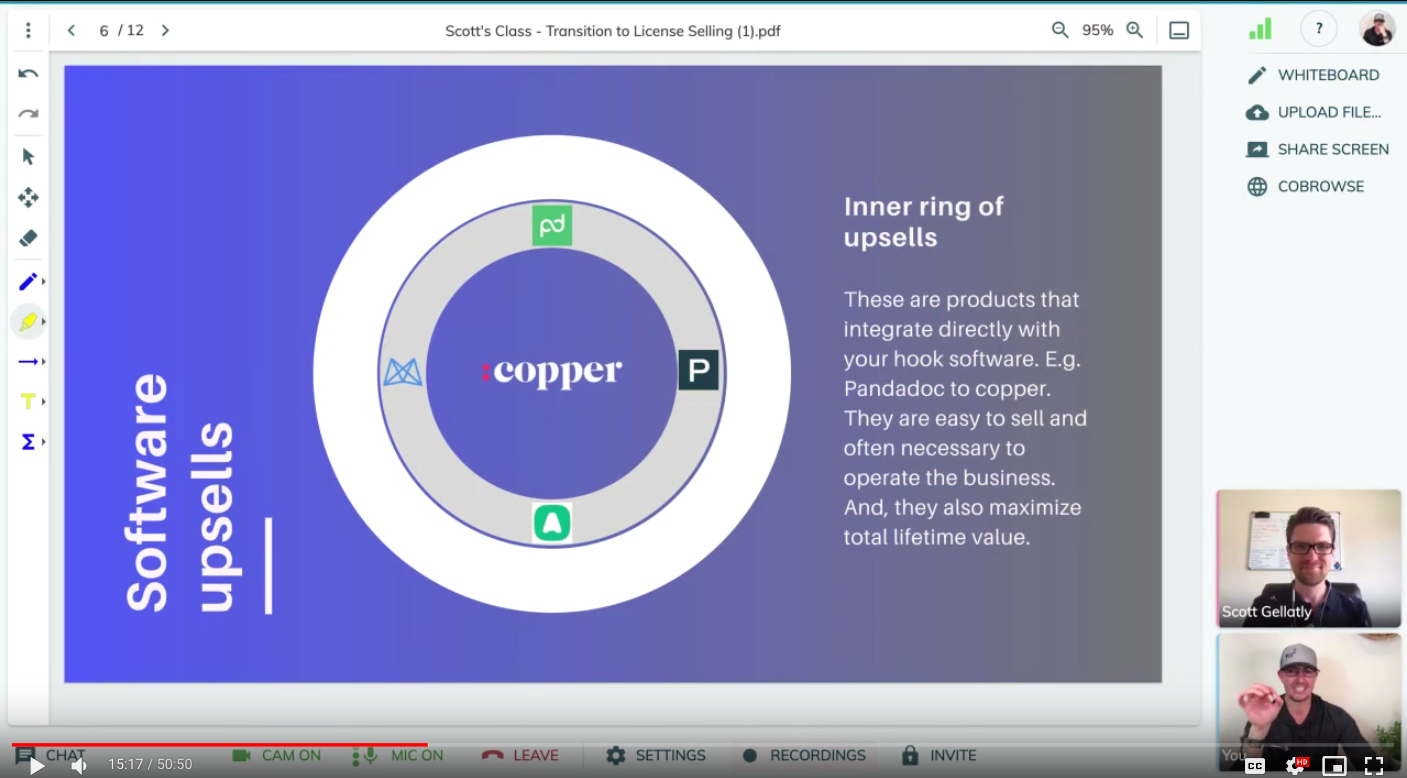Open the Whiteboard option

(1313, 75)
